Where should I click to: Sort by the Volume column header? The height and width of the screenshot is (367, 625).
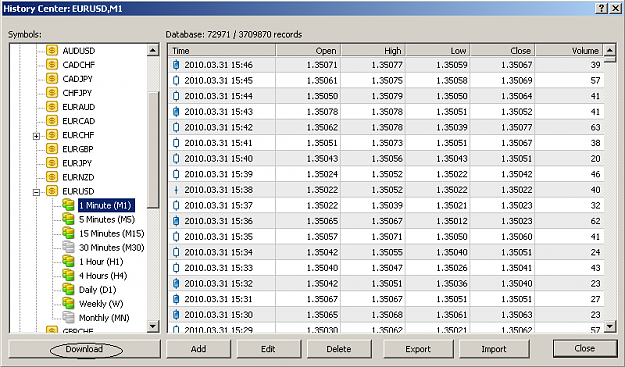pyautogui.click(x=569, y=50)
